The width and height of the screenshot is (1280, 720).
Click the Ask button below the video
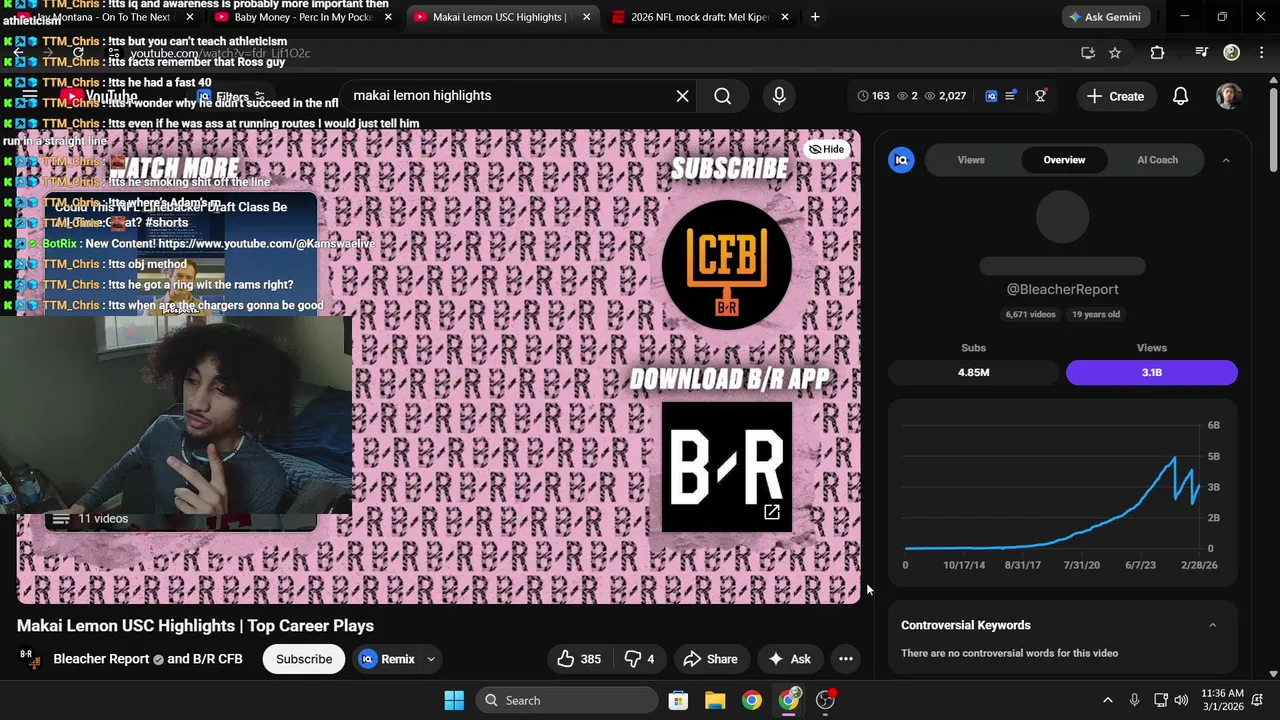pos(788,659)
